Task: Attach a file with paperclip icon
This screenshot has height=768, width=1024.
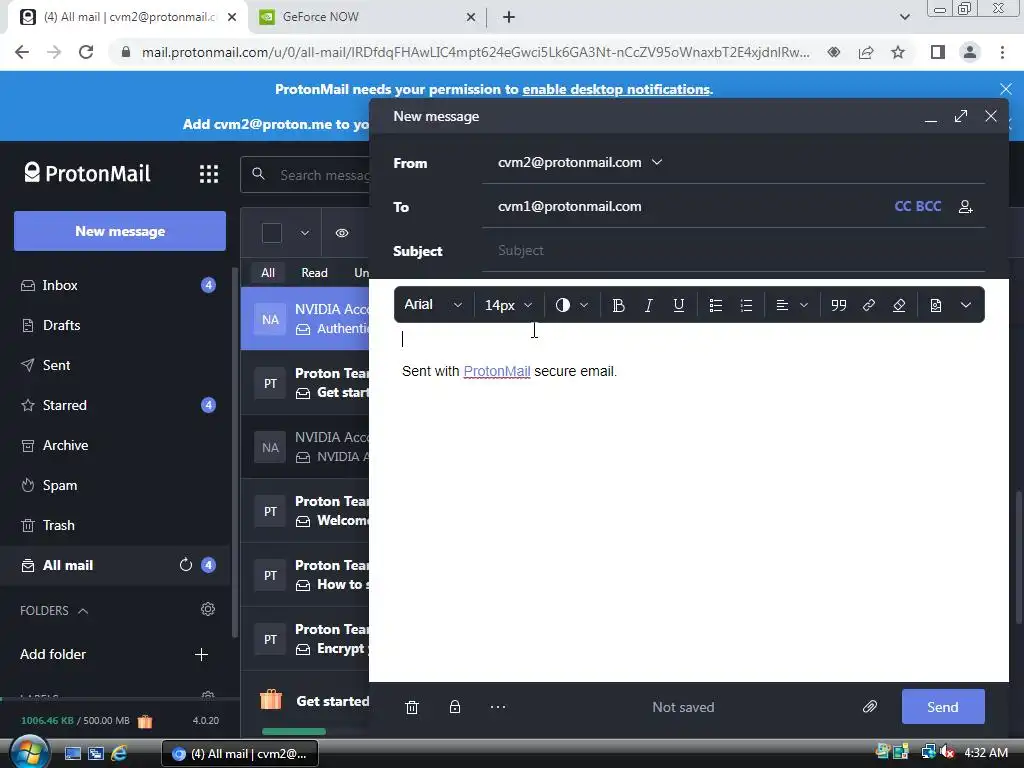Action: (870, 707)
